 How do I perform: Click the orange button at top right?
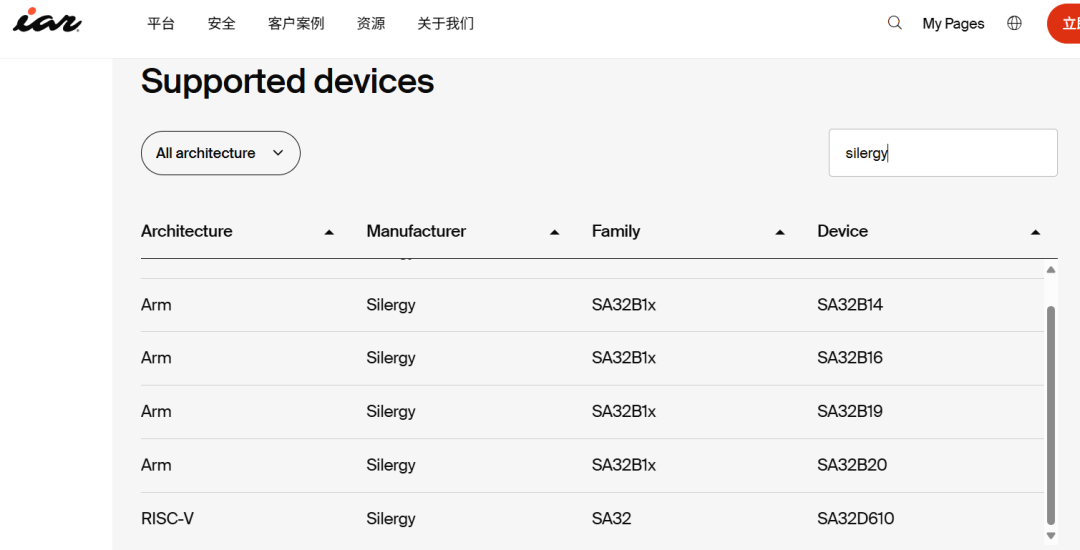click(1063, 23)
